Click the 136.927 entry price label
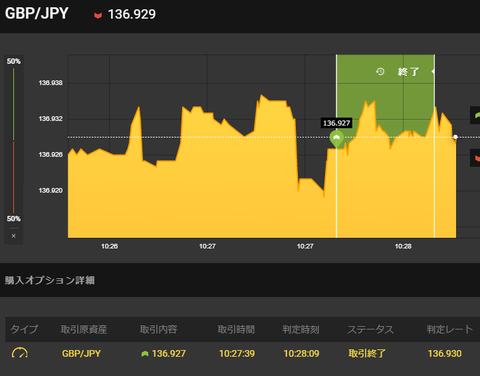 coord(336,123)
